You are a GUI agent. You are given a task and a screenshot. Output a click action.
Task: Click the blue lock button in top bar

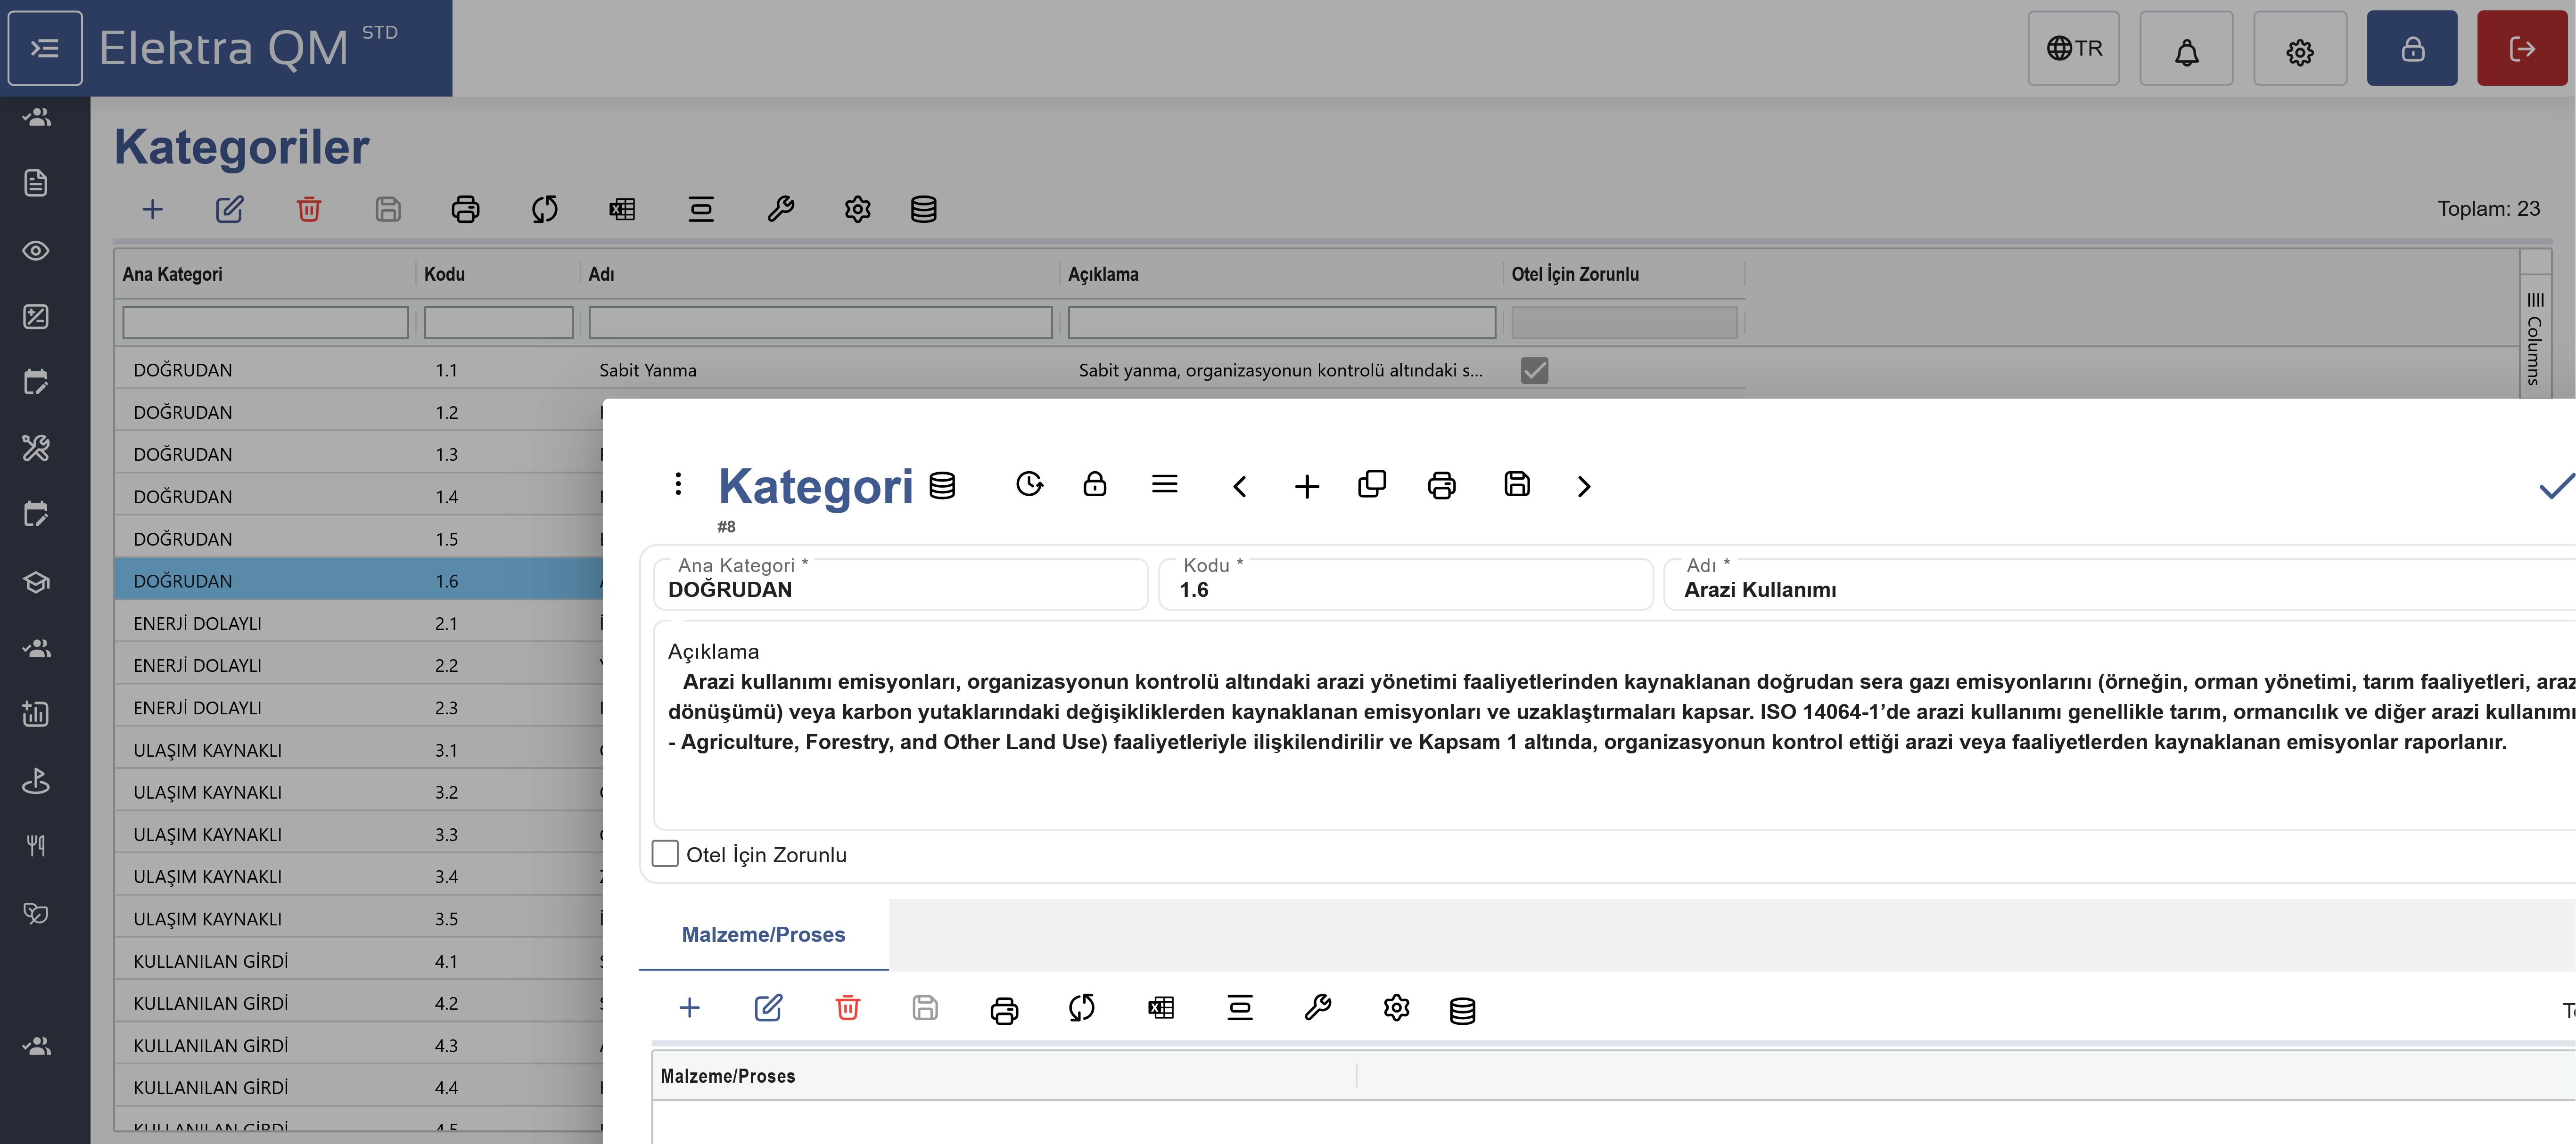(2411, 49)
